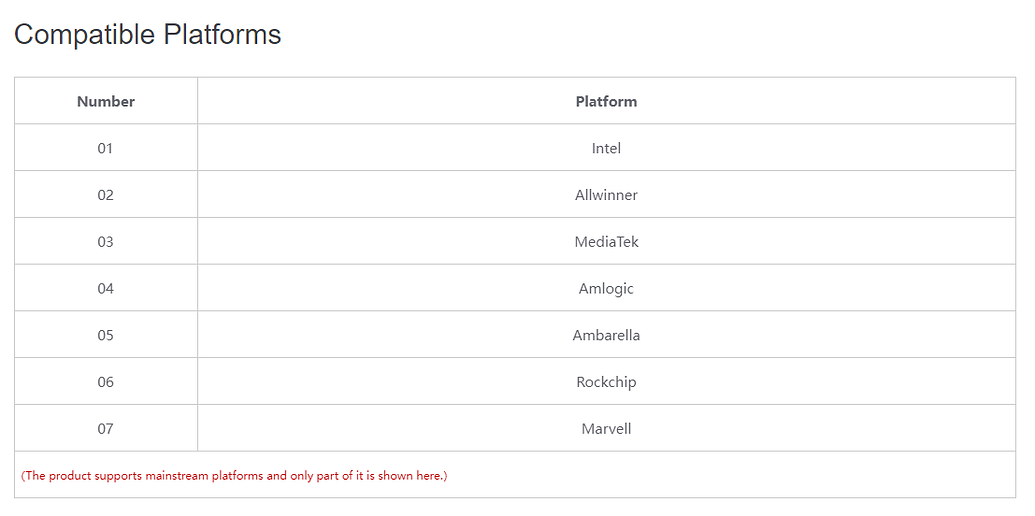The image size is (1035, 516).
Task: Click the red mainstream platforms footnote
Action: click(234, 476)
